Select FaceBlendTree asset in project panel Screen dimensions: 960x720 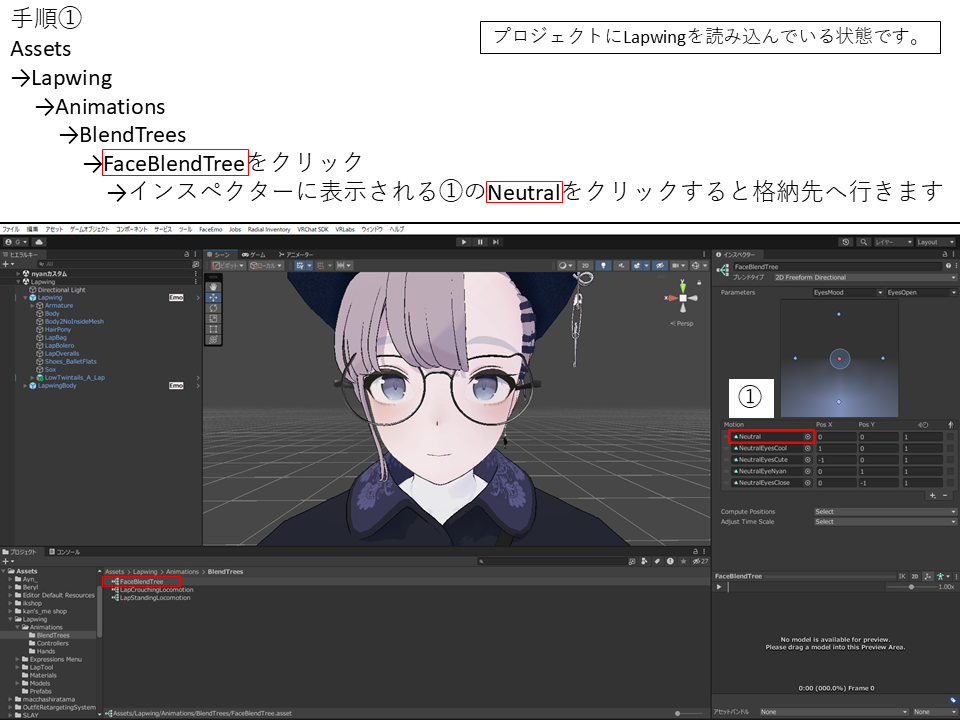(x=141, y=581)
